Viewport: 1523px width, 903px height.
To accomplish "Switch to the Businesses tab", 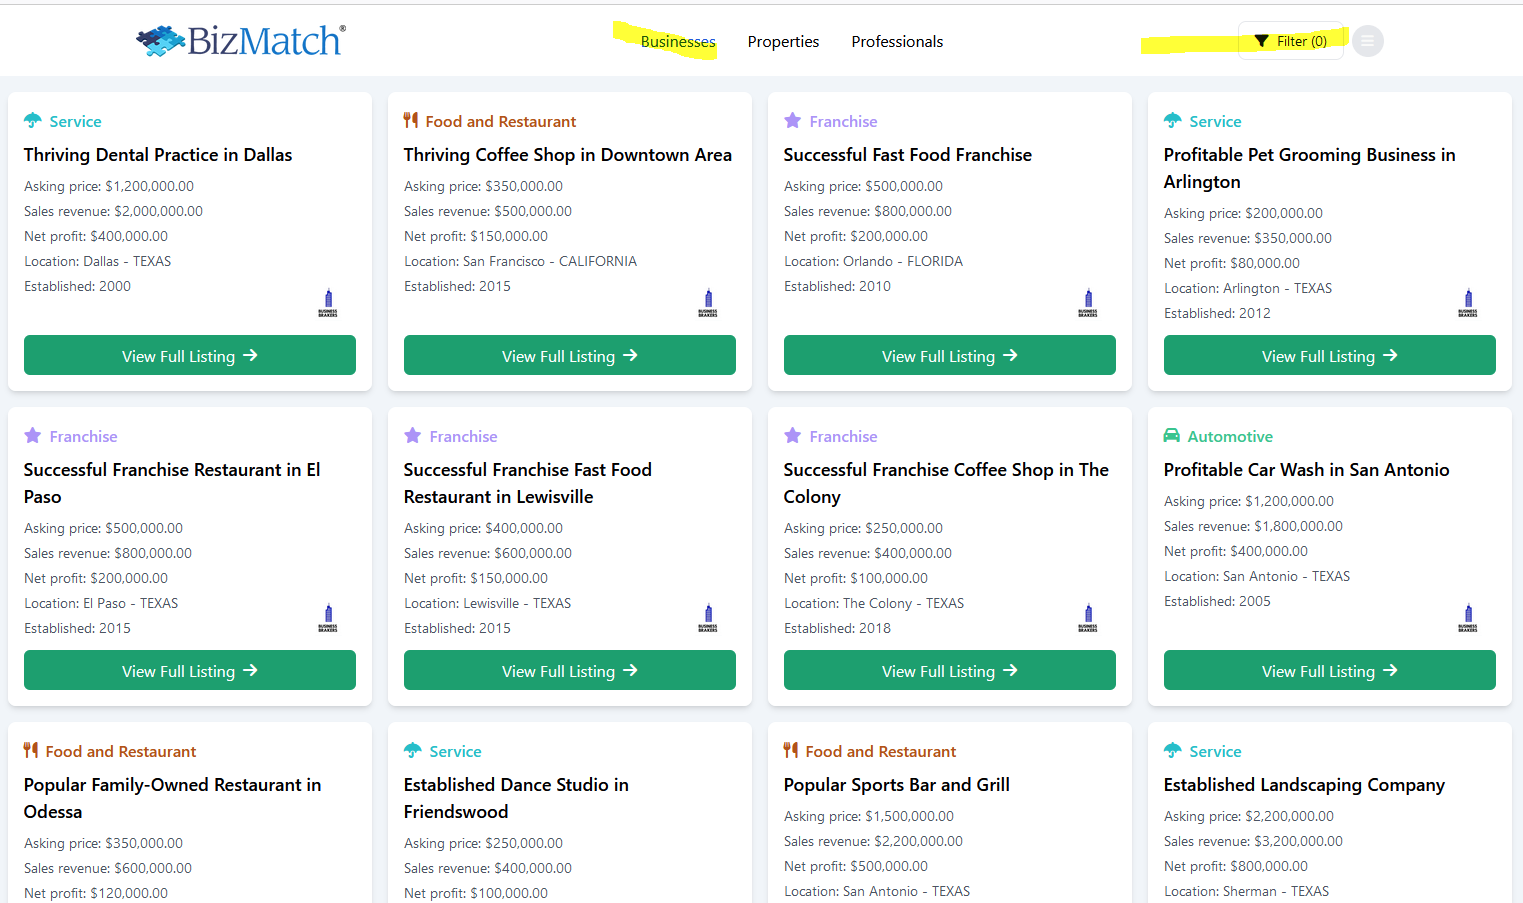I will (x=678, y=42).
